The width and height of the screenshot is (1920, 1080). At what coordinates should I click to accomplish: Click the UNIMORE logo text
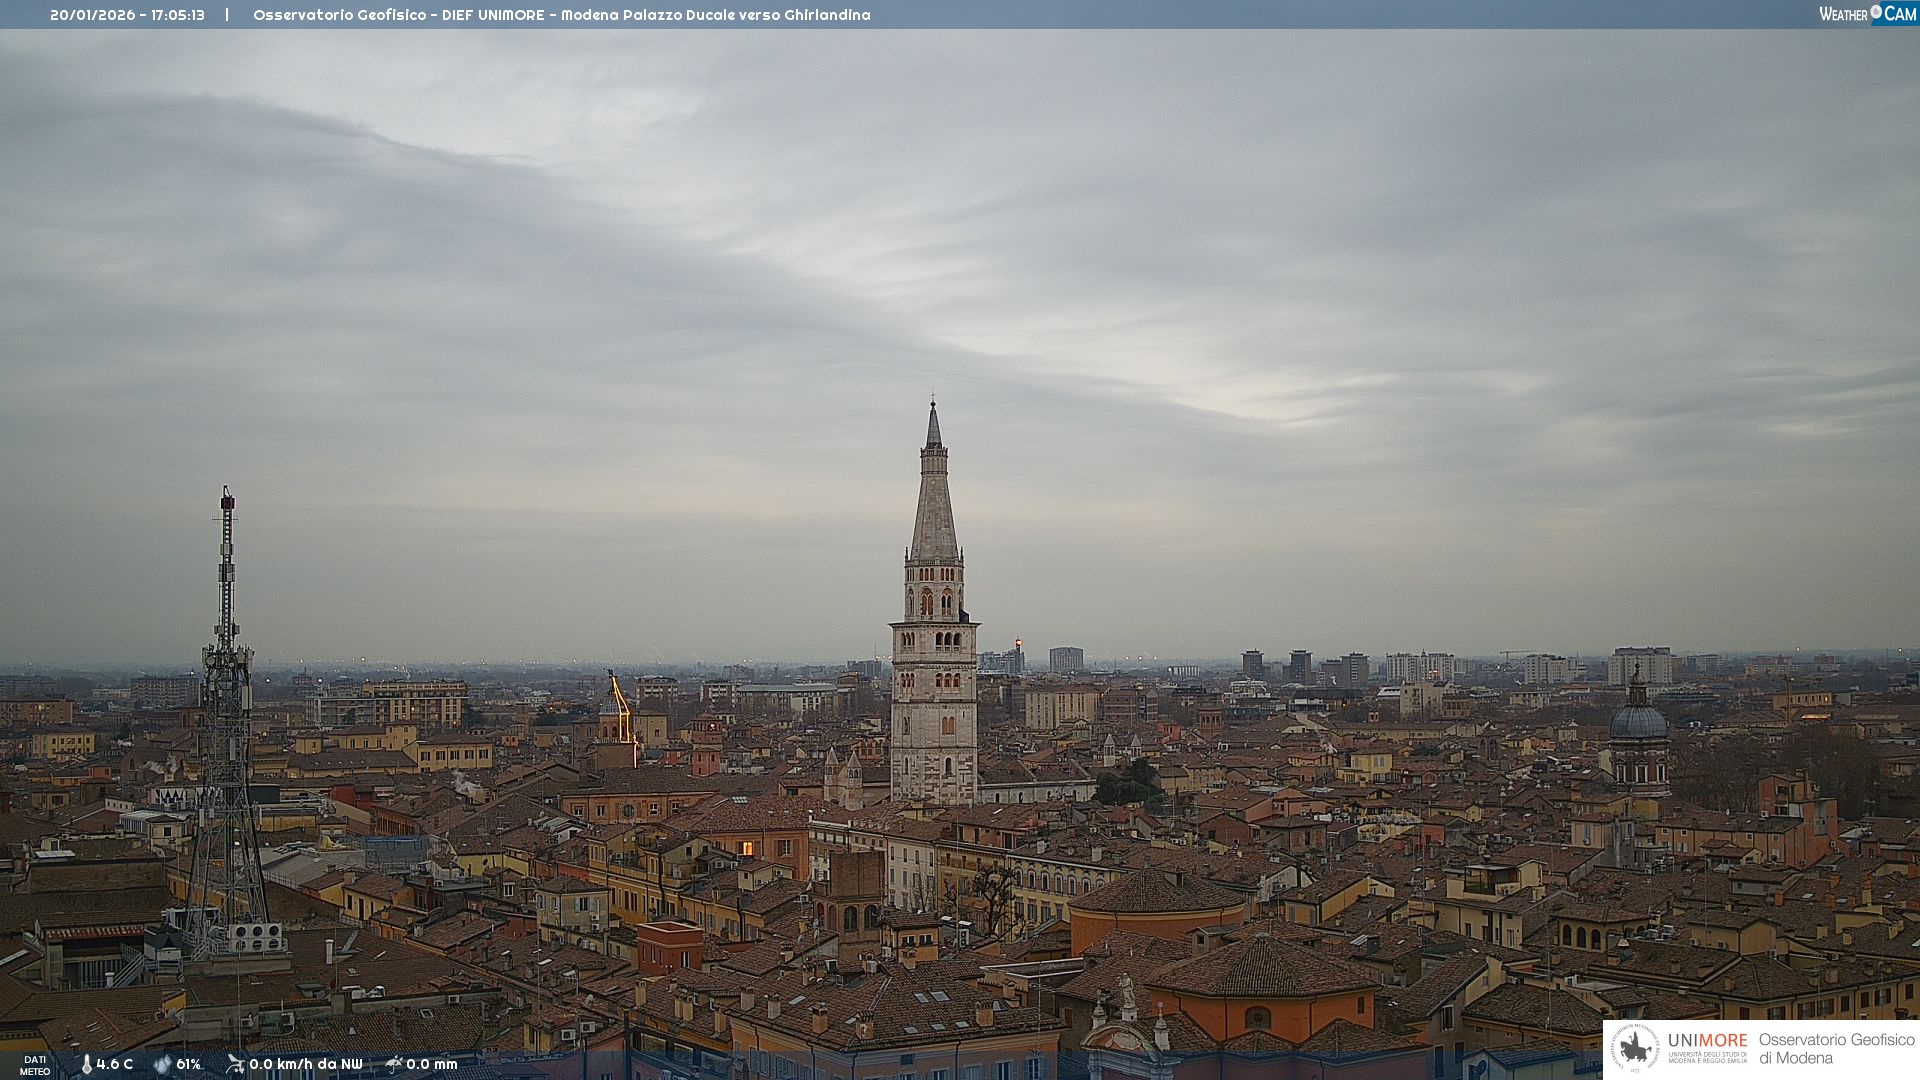[1707, 1041]
